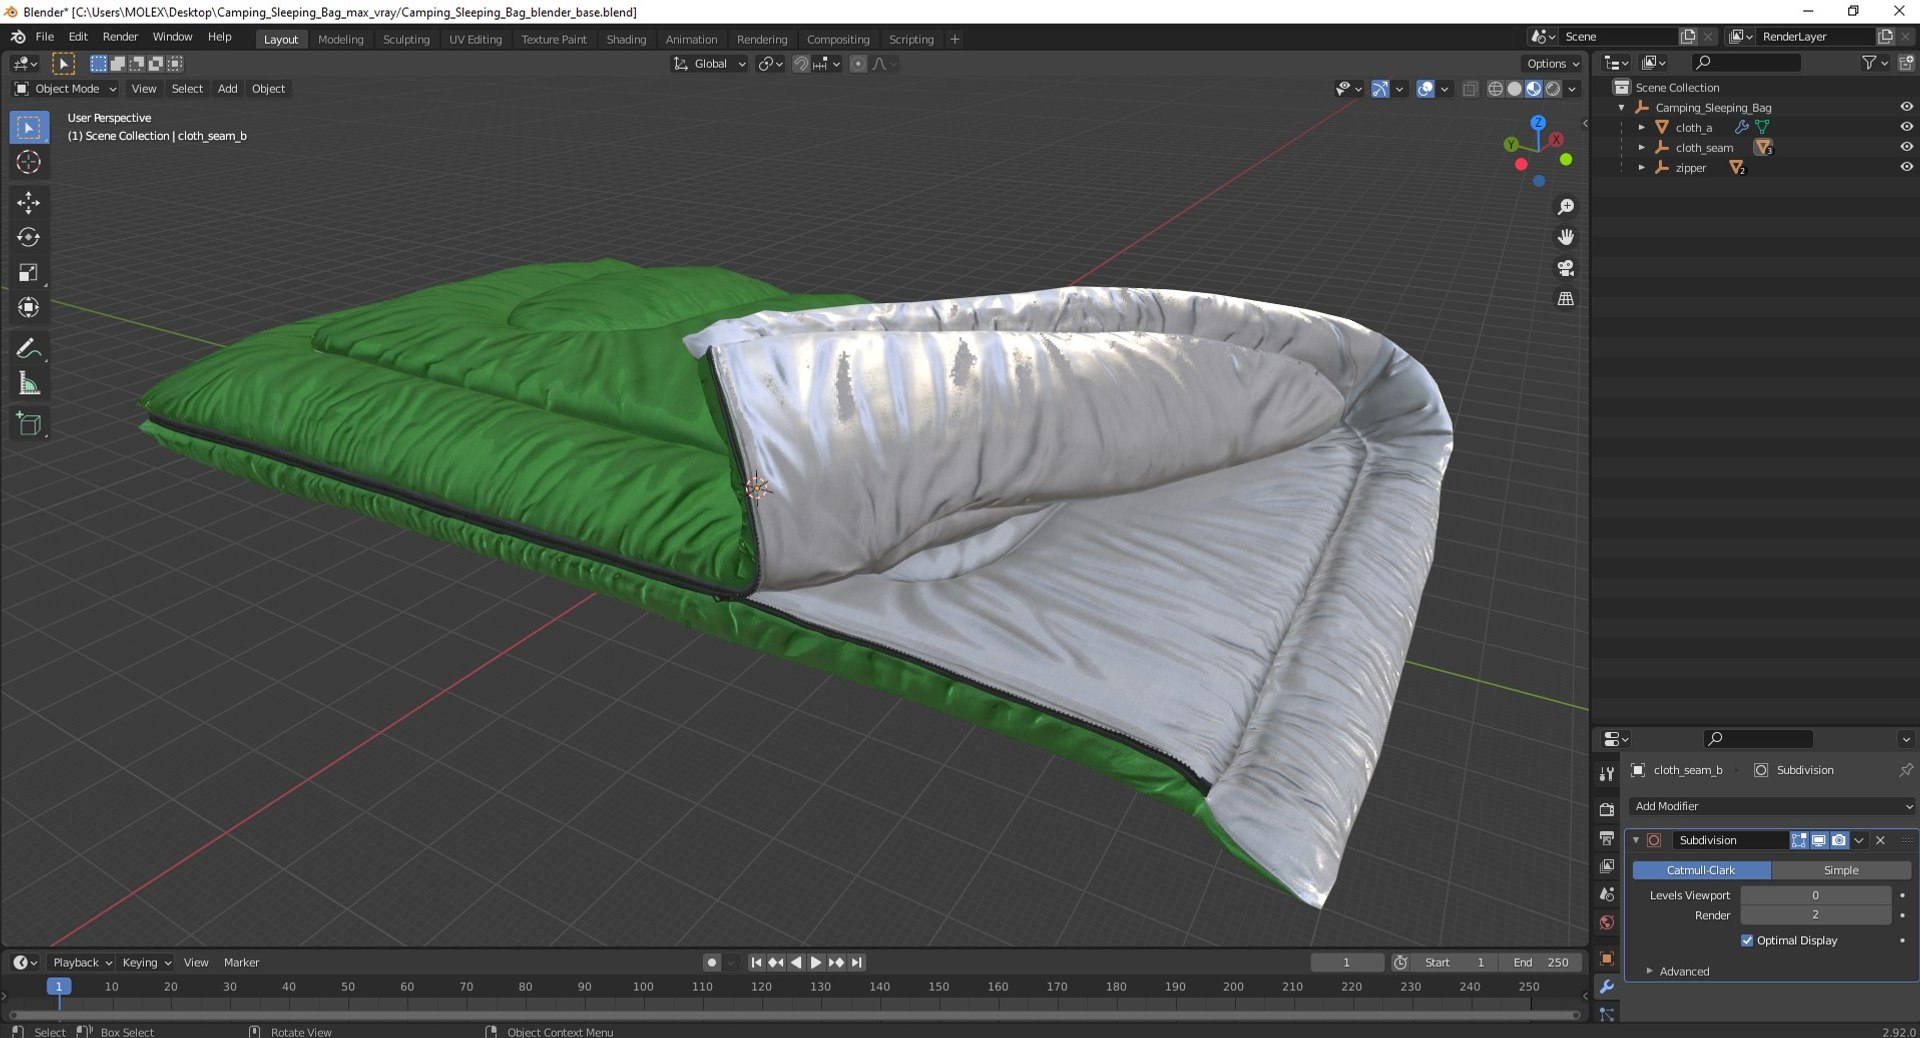Screen dimensions: 1920x1038
Task: Click the zoom magnifier viewport icon
Action: click(x=1566, y=207)
